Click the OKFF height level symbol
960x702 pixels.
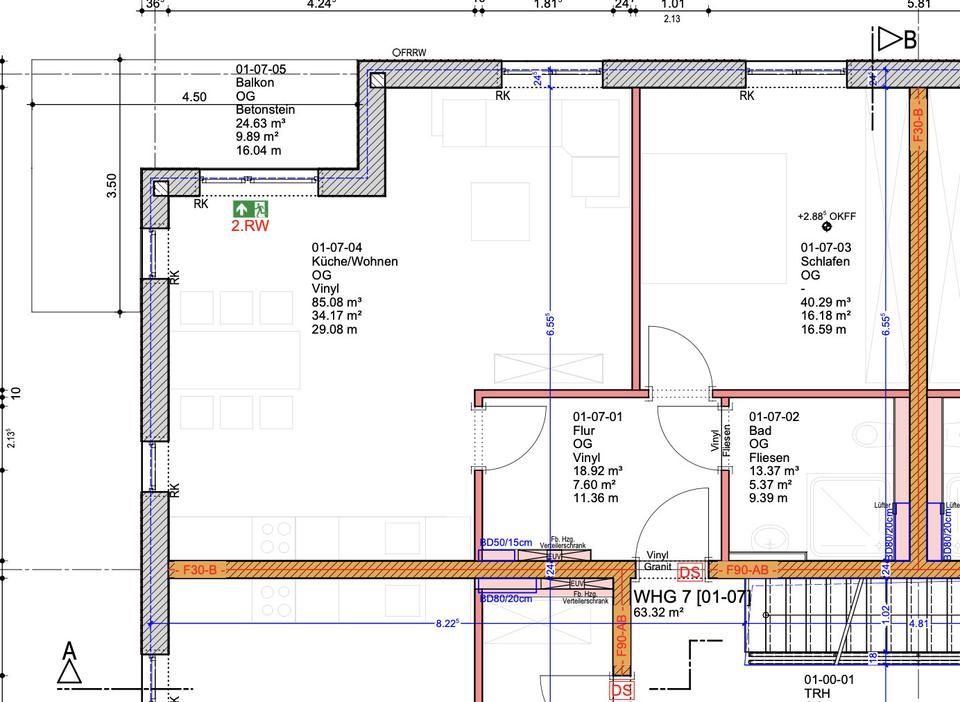click(826, 227)
